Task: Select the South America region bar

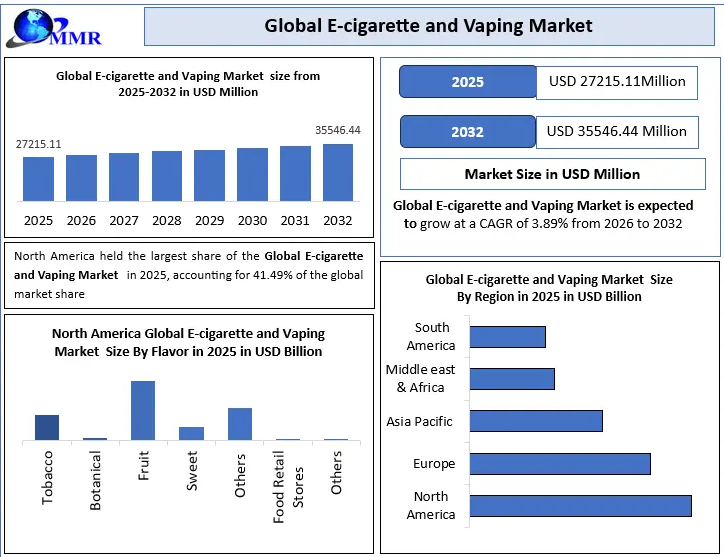Action: (507, 337)
